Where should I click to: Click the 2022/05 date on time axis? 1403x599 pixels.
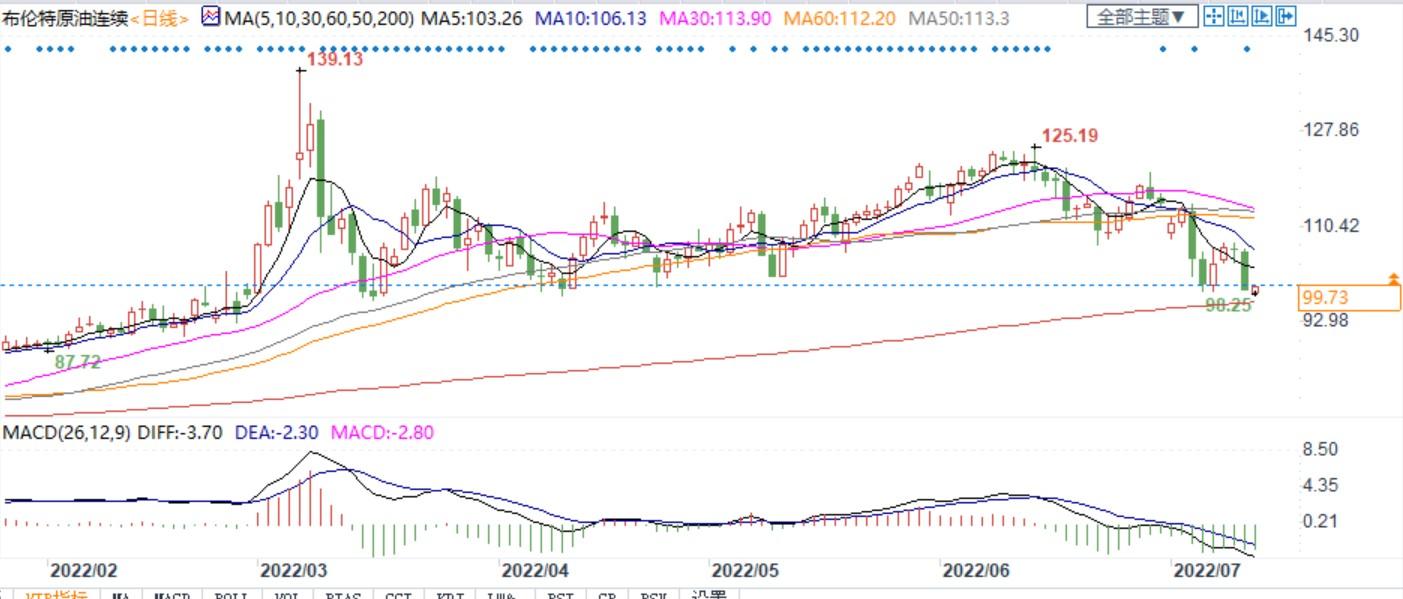click(744, 571)
